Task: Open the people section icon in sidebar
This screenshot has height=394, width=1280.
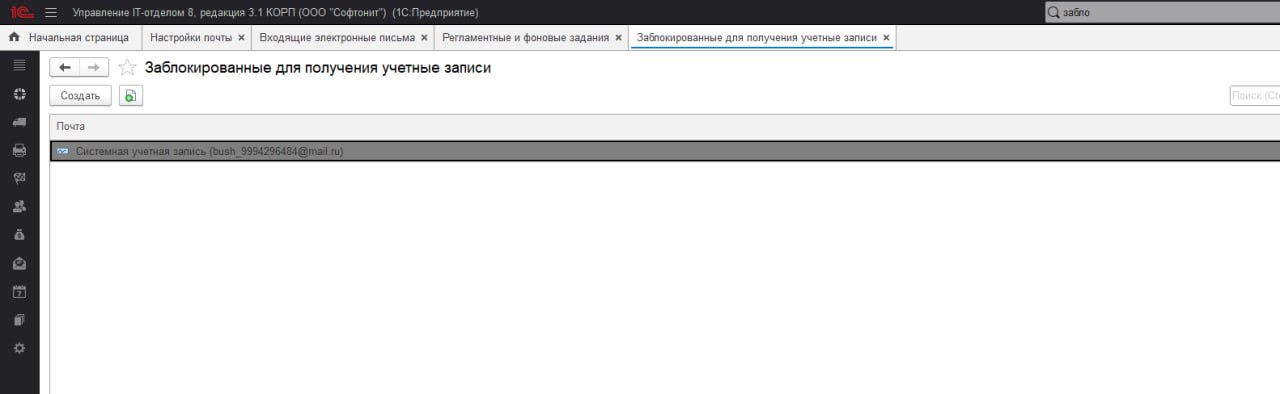Action: coord(19,207)
